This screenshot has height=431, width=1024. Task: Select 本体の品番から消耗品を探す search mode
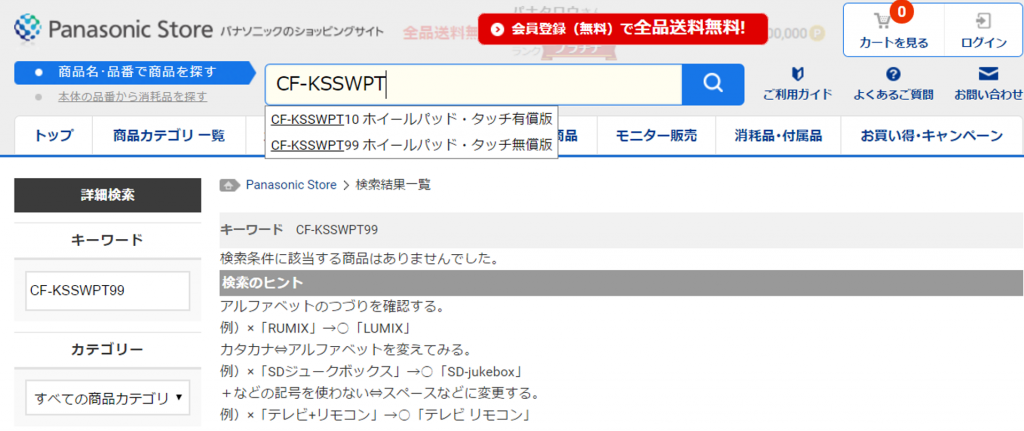point(133,97)
